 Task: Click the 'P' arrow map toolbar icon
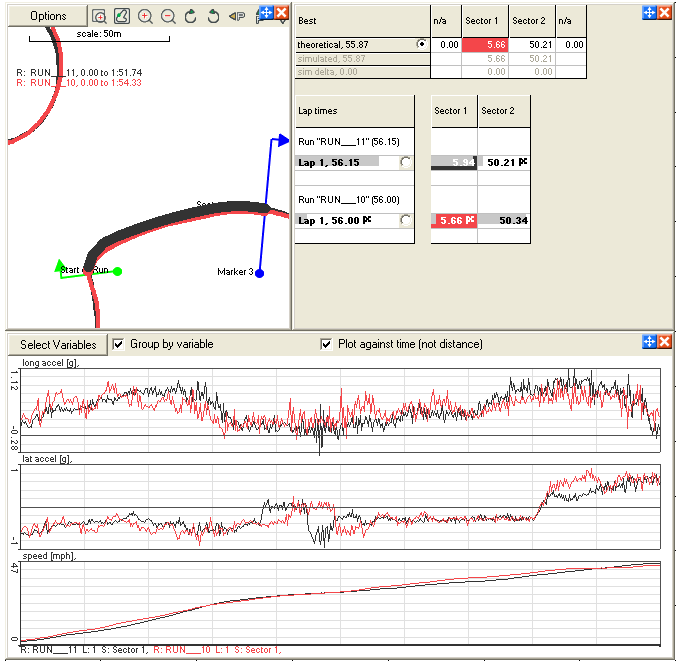(237, 16)
